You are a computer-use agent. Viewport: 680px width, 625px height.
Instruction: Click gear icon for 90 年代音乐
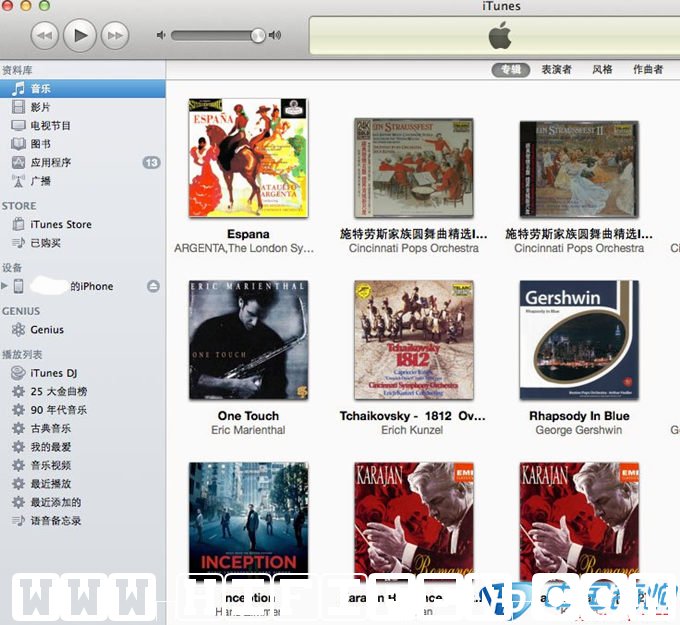tap(18, 409)
